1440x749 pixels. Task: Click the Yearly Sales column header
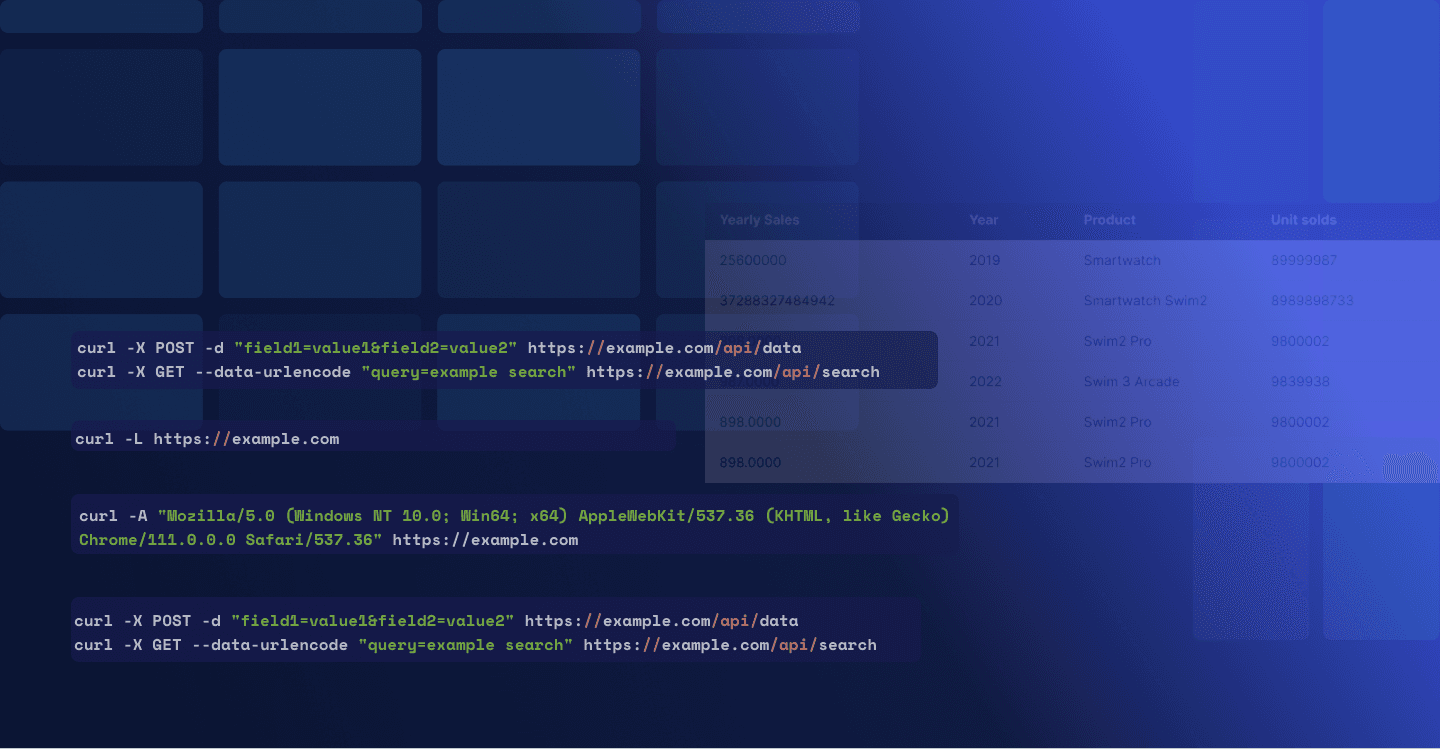(x=759, y=220)
